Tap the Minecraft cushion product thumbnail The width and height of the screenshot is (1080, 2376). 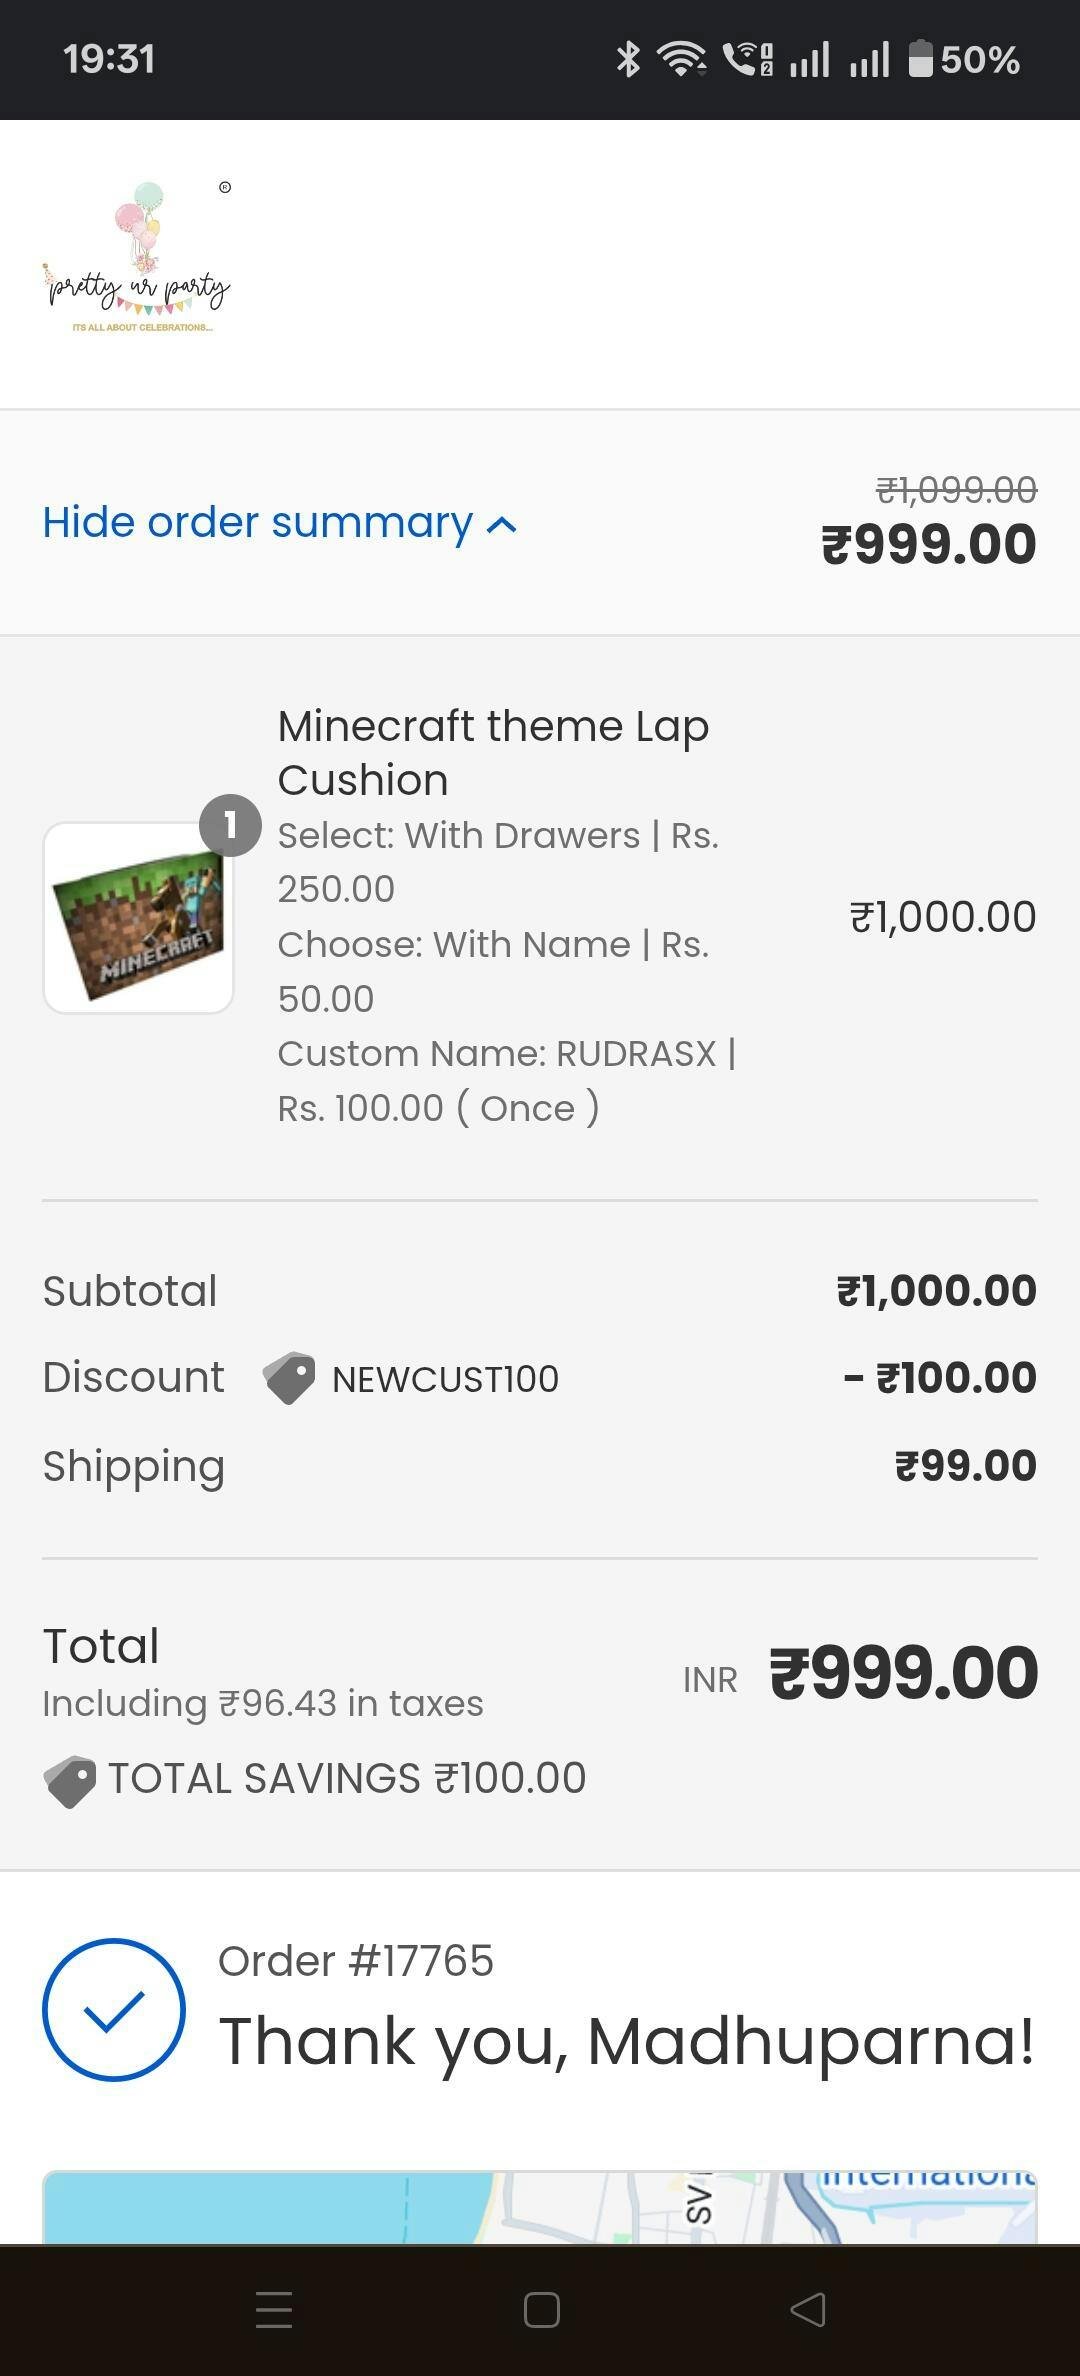click(x=138, y=918)
